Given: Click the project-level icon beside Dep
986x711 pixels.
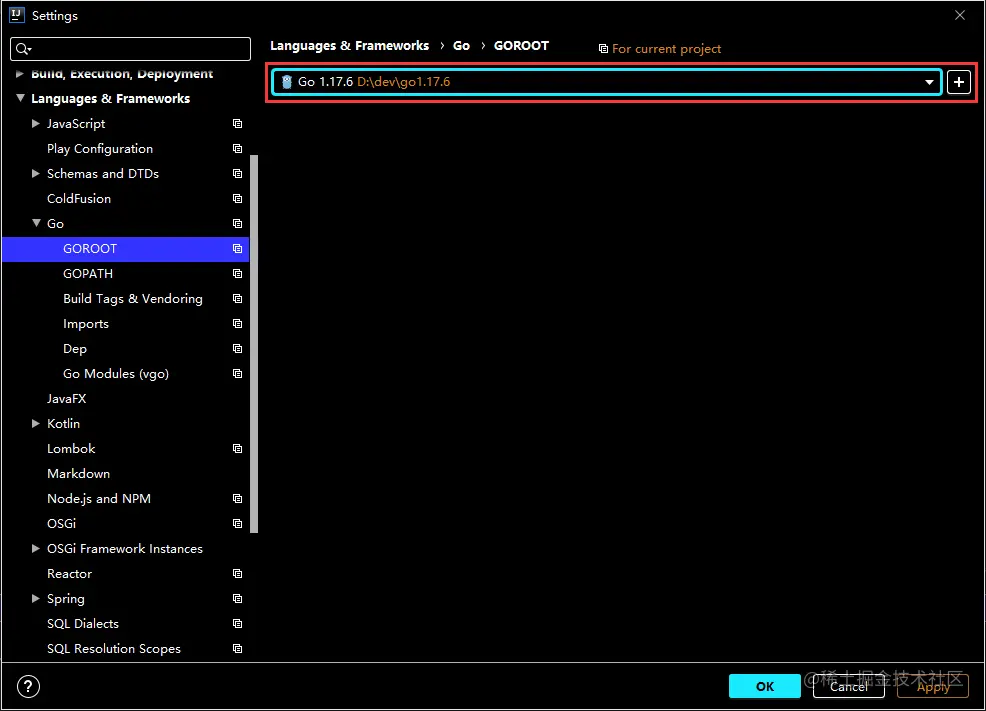Looking at the screenshot, I should pos(237,349).
